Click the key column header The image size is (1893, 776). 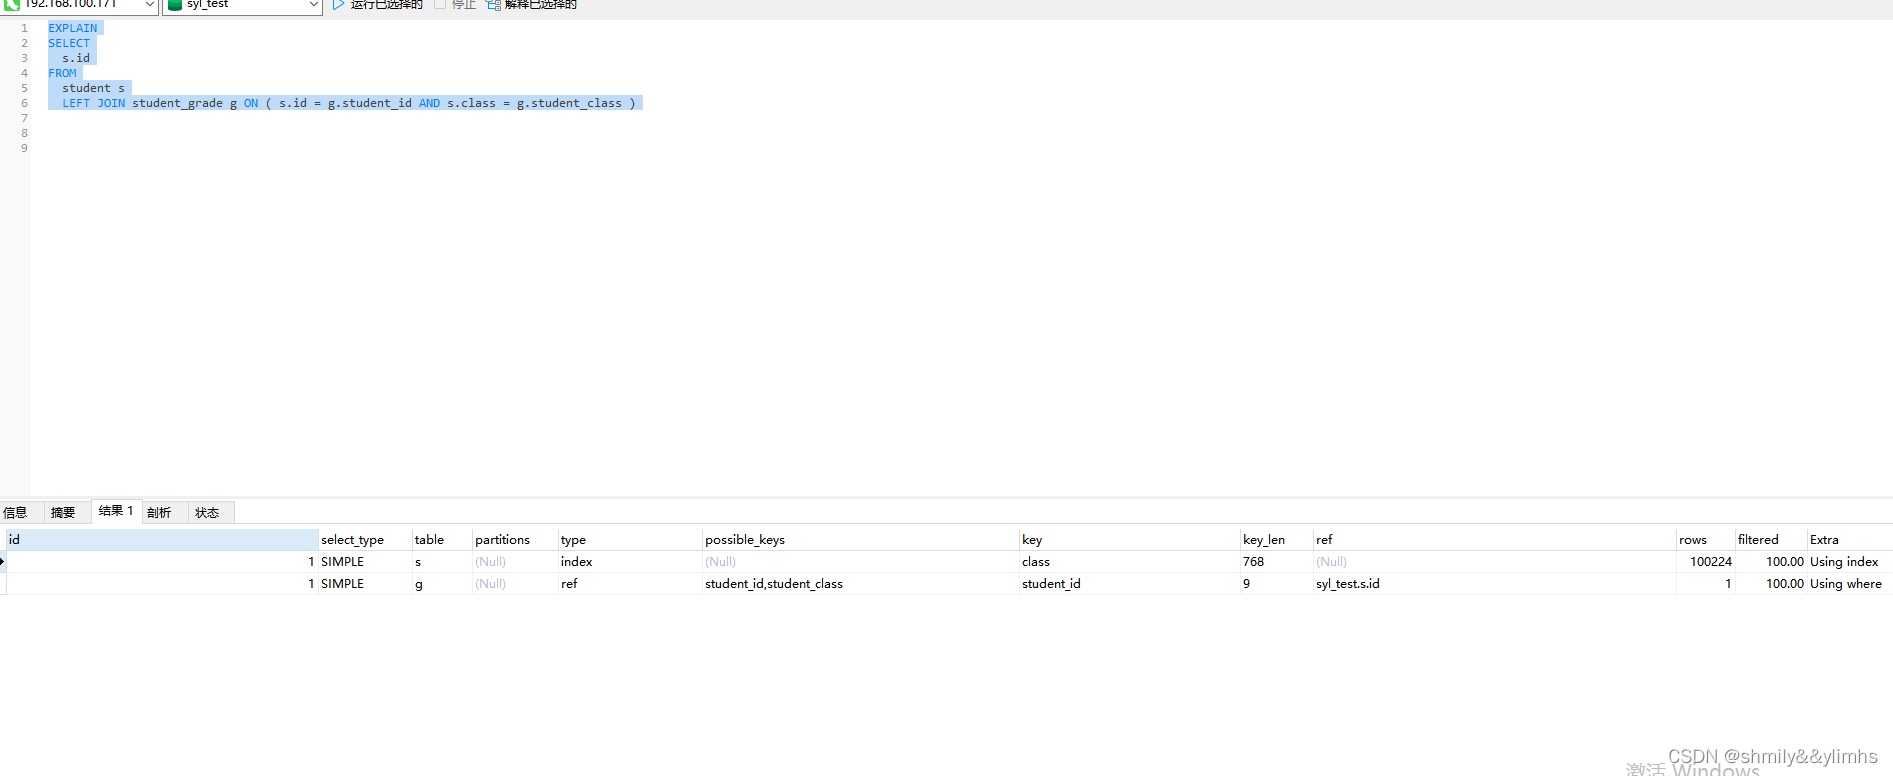click(1129, 540)
